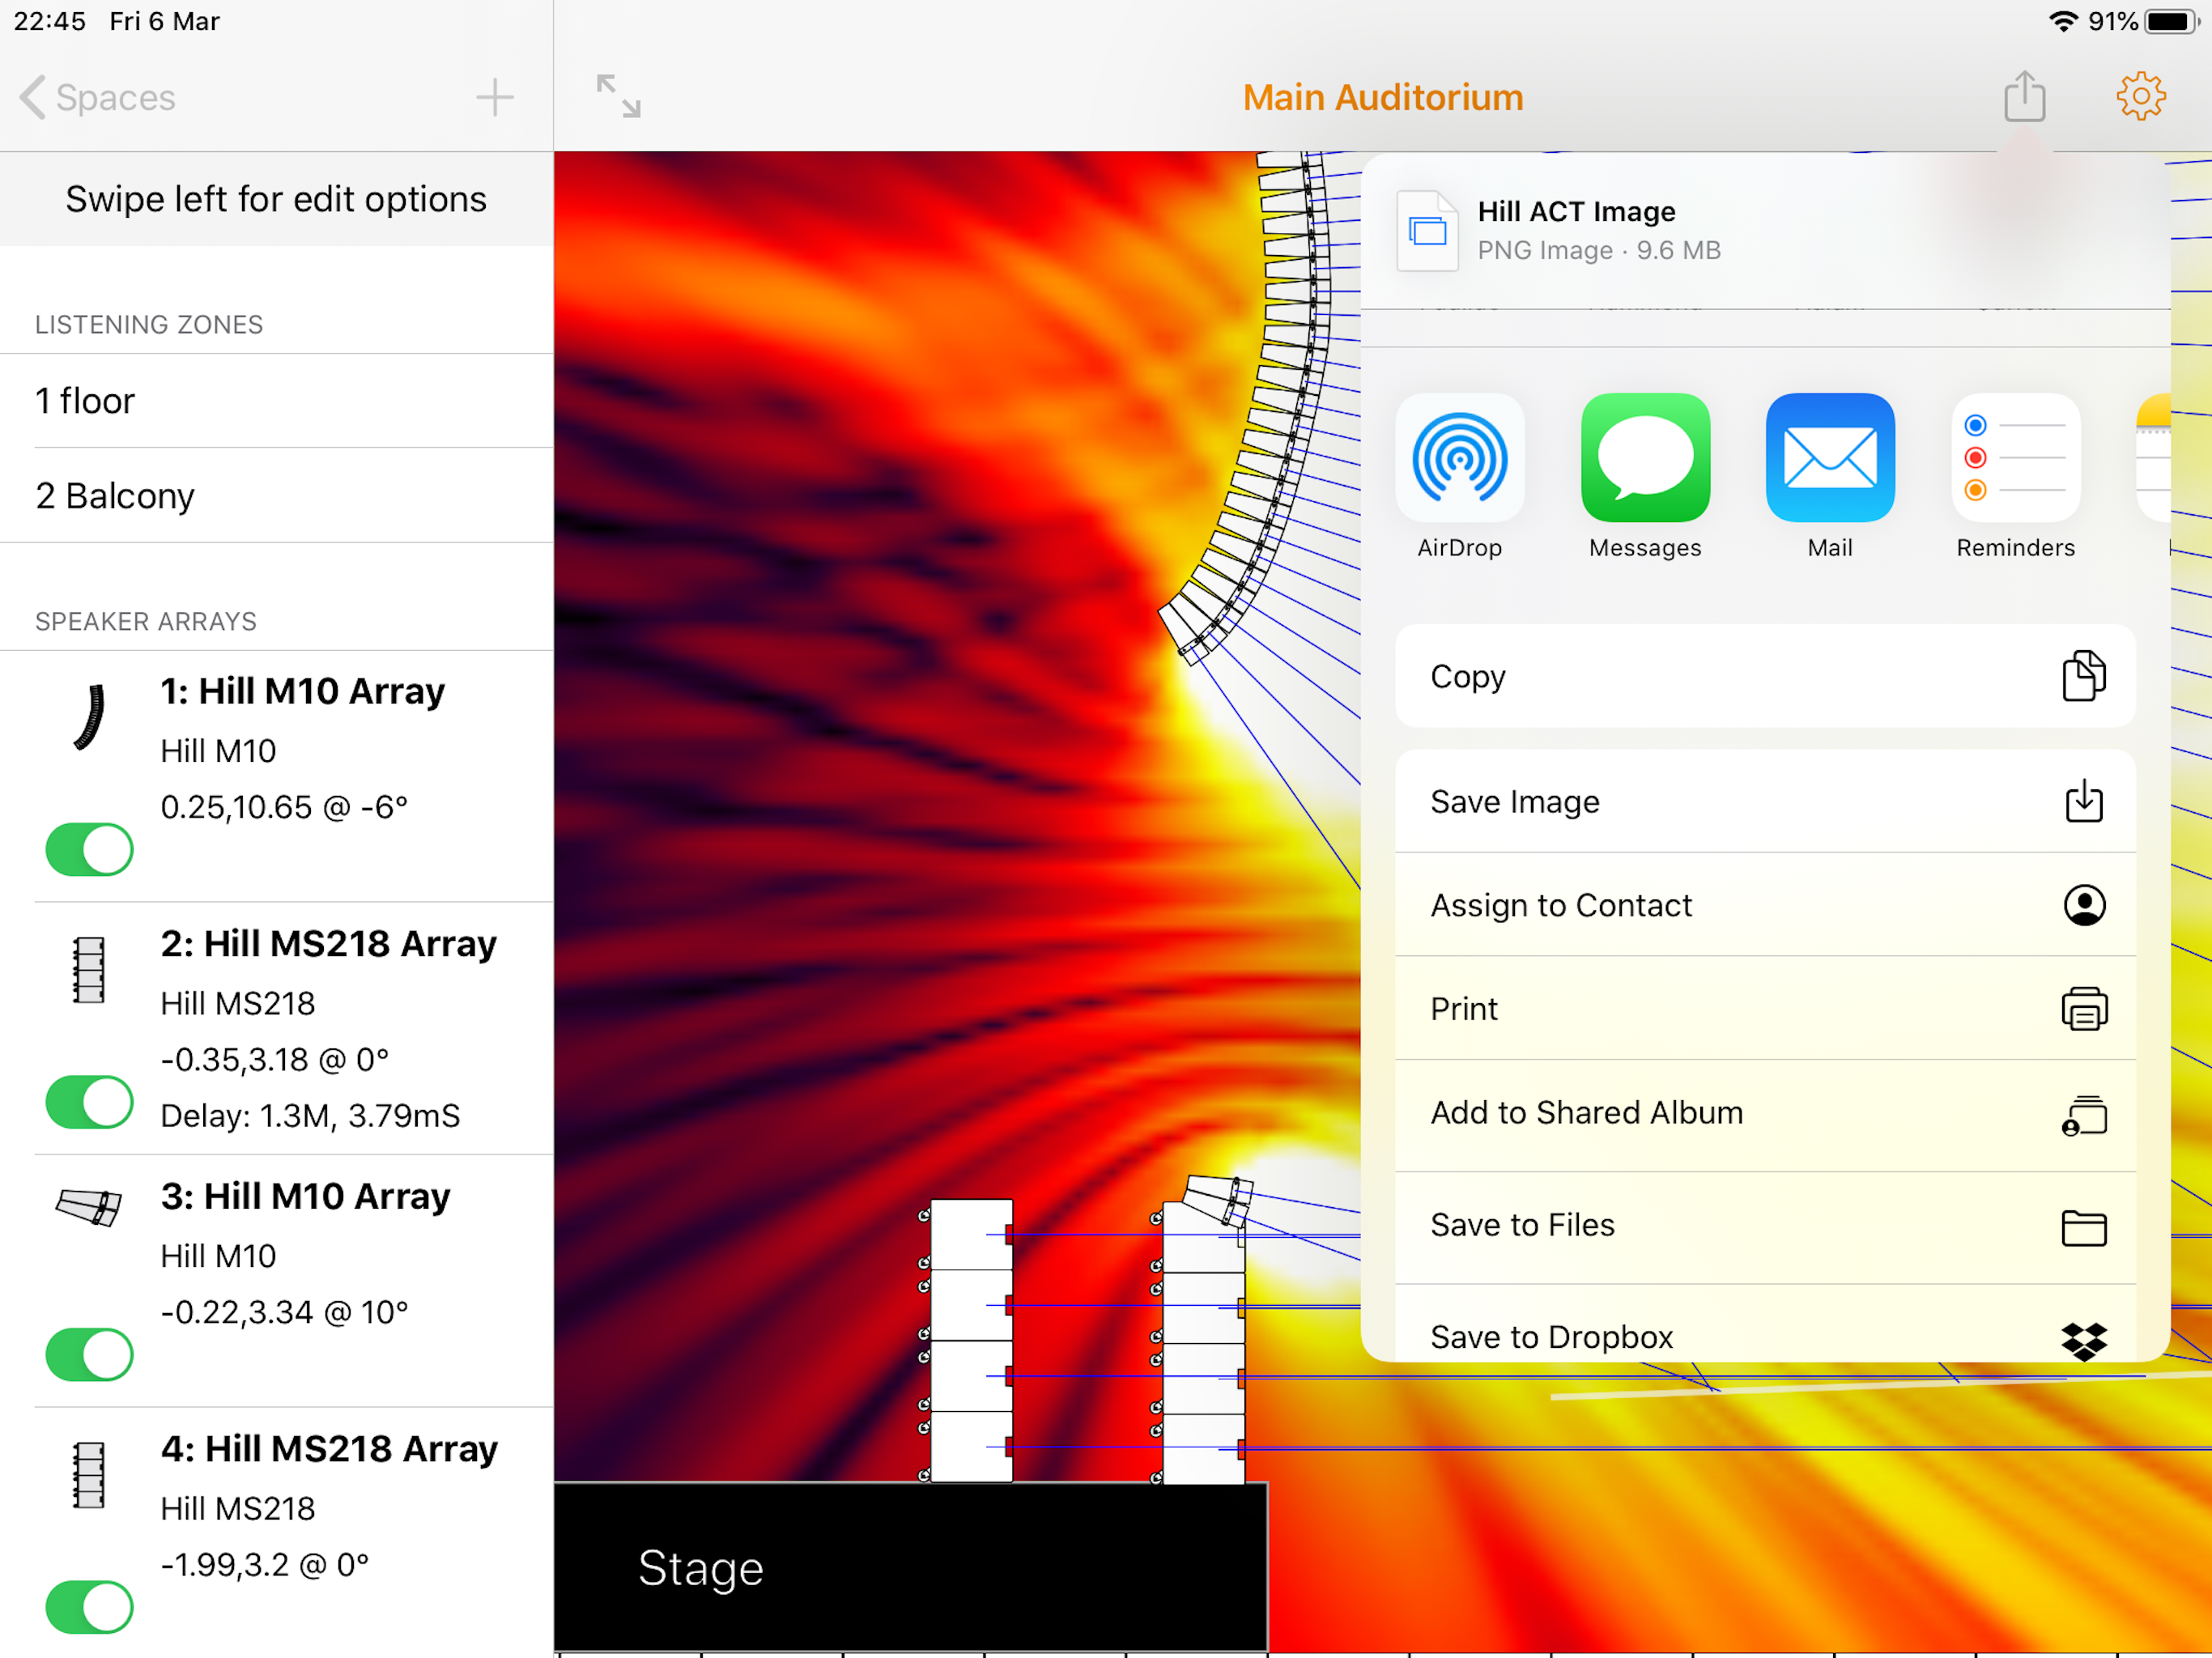The image size is (2212, 1658).
Task: Click Delay: 1.3M, 3.79mS text
Action: tap(310, 1116)
